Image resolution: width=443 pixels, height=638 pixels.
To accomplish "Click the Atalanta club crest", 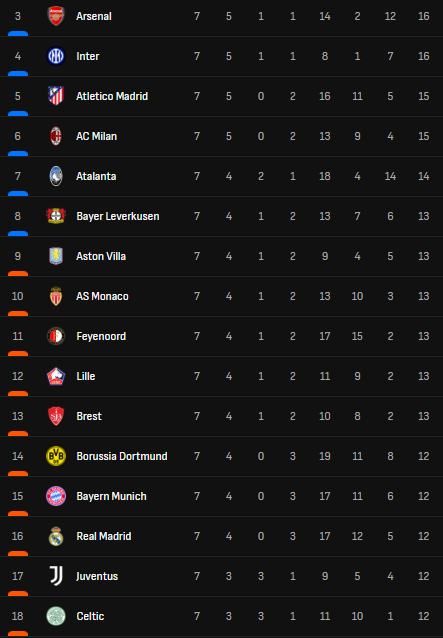I will 56,176.
